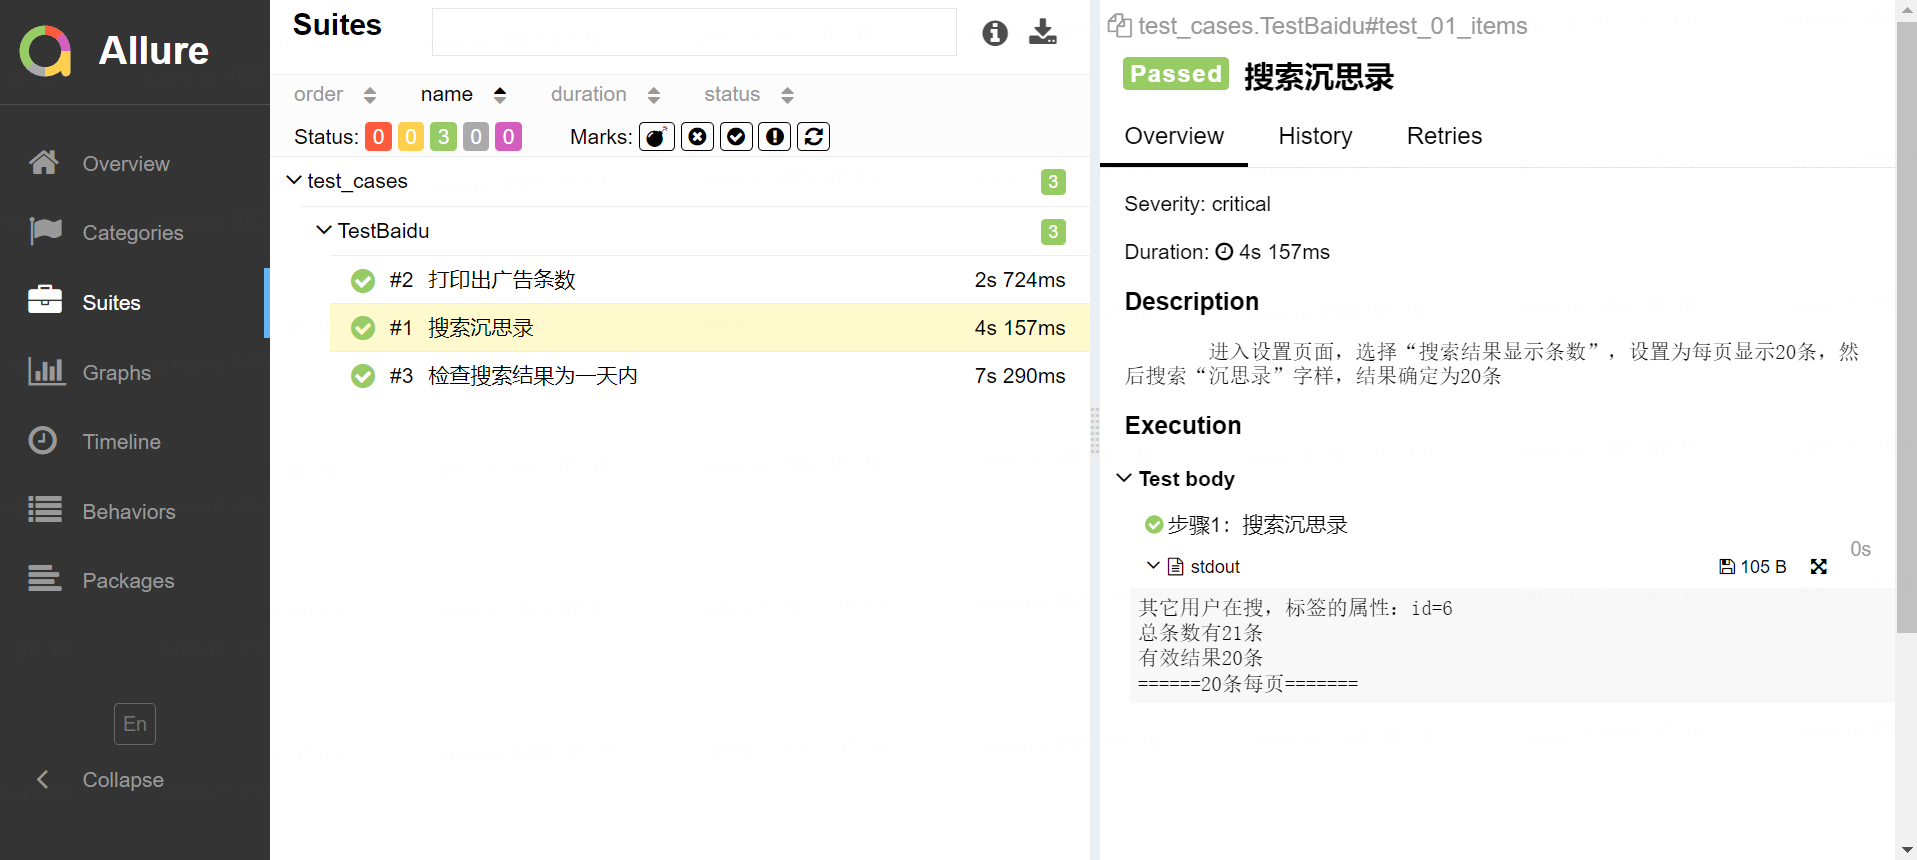The height and width of the screenshot is (860, 1917).
Task: Sort the list by duration
Action: click(x=605, y=94)
